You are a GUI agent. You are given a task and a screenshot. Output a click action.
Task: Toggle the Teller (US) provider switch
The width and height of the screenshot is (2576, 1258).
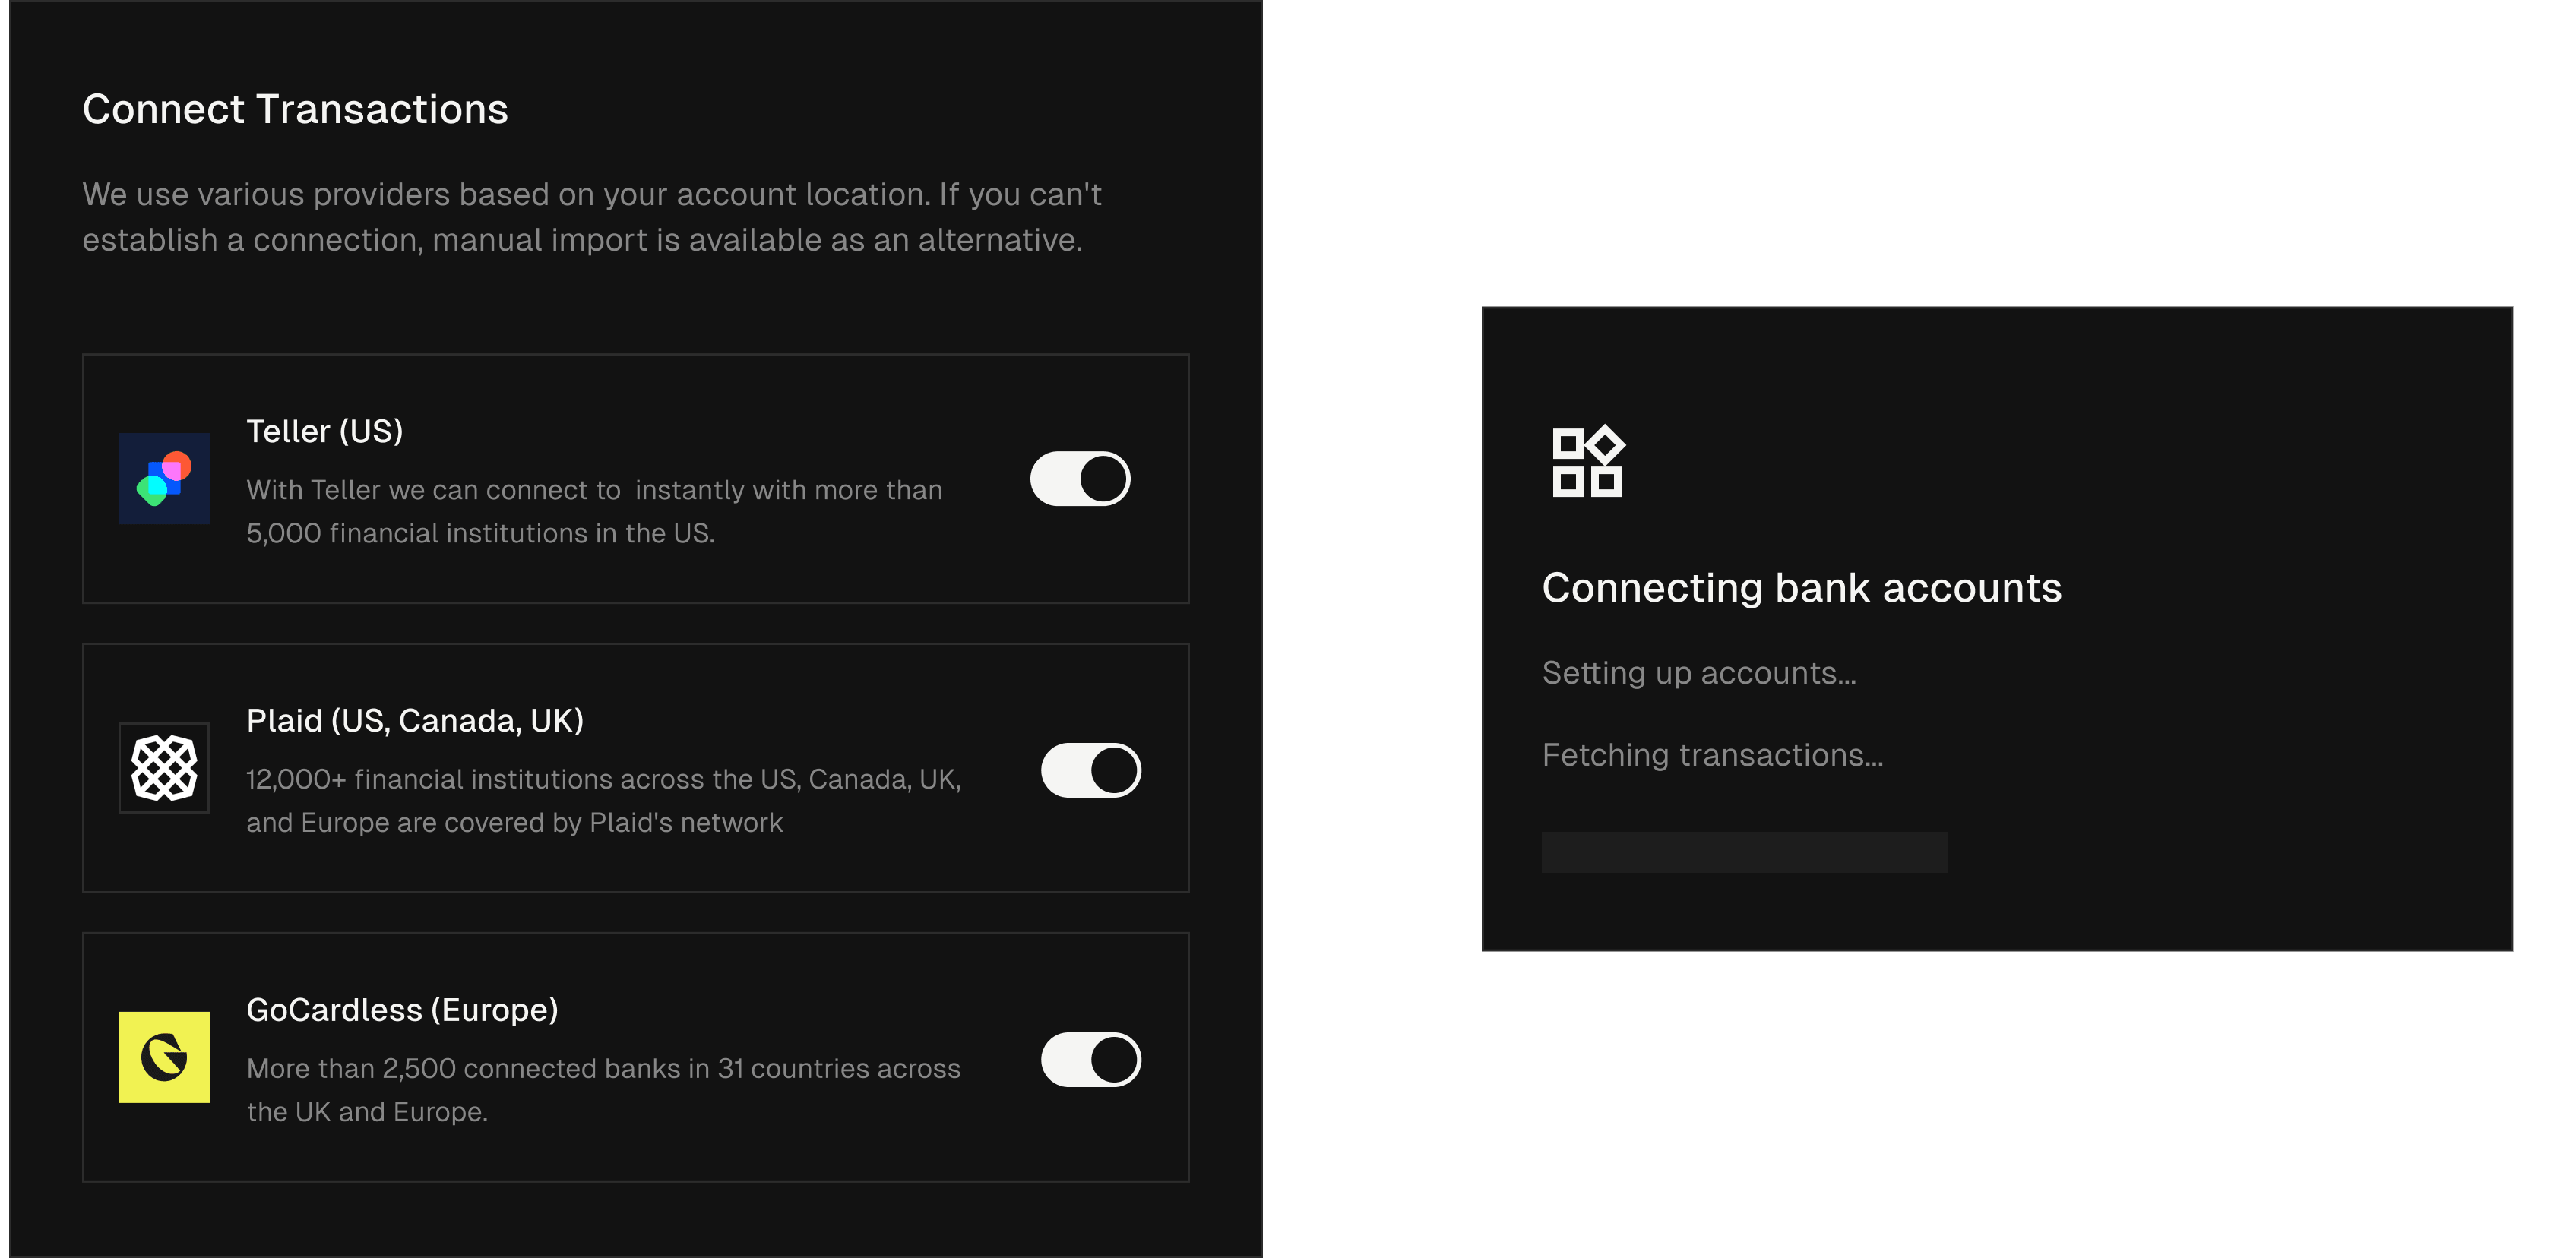1080,478
